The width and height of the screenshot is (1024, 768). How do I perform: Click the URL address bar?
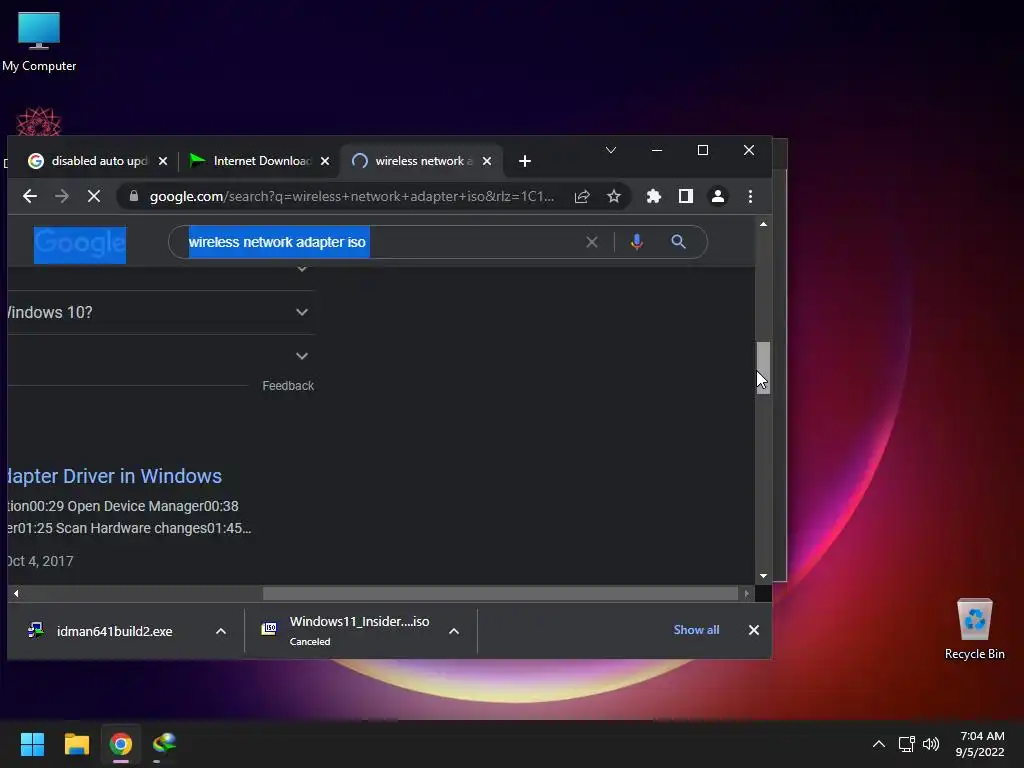click(x=351, y=196)
